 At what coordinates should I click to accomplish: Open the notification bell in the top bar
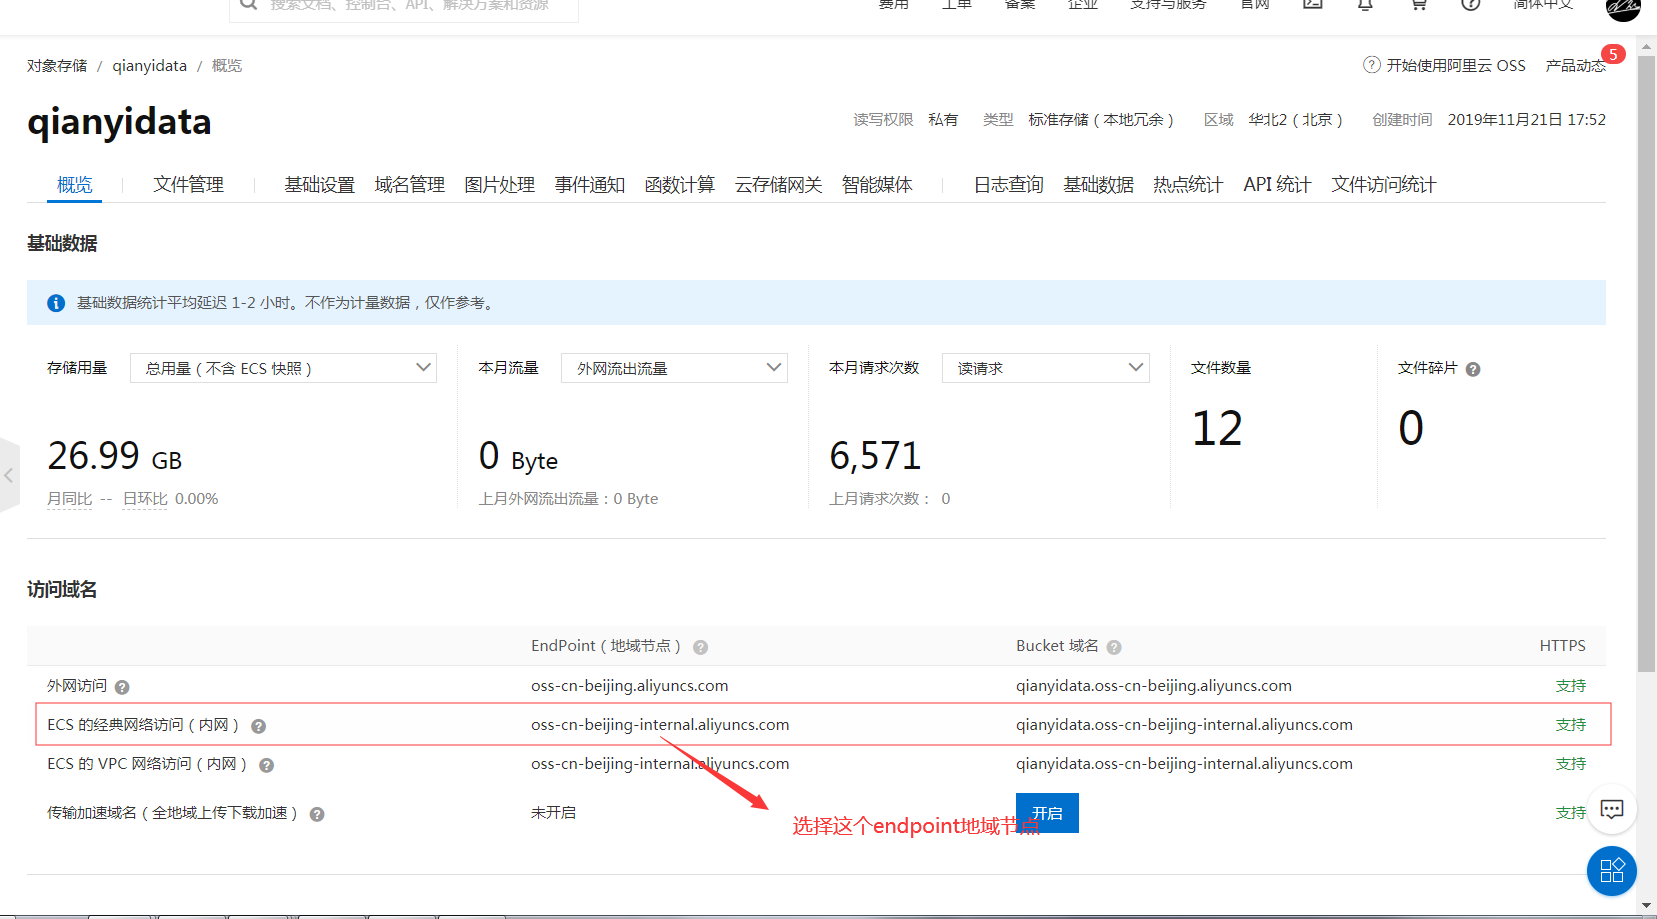tap(1365, 4)
